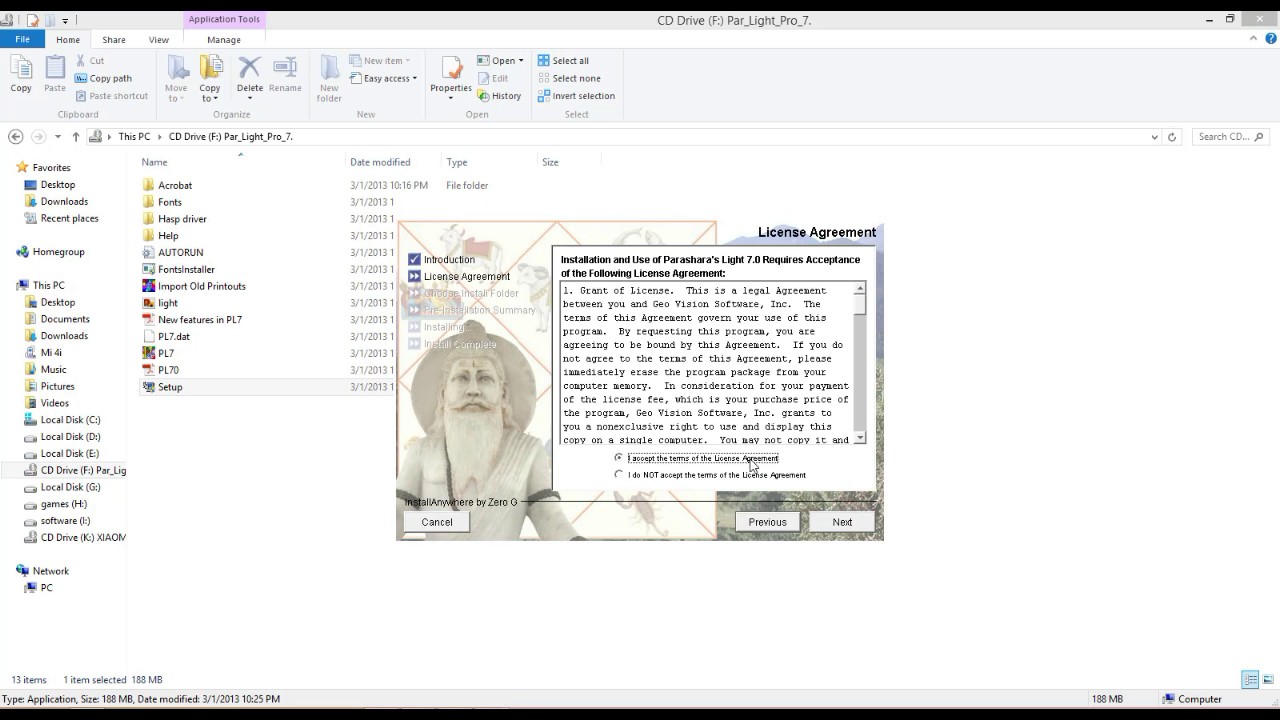Click the History button
1280x720 pixels.
[x=499, y=96]
